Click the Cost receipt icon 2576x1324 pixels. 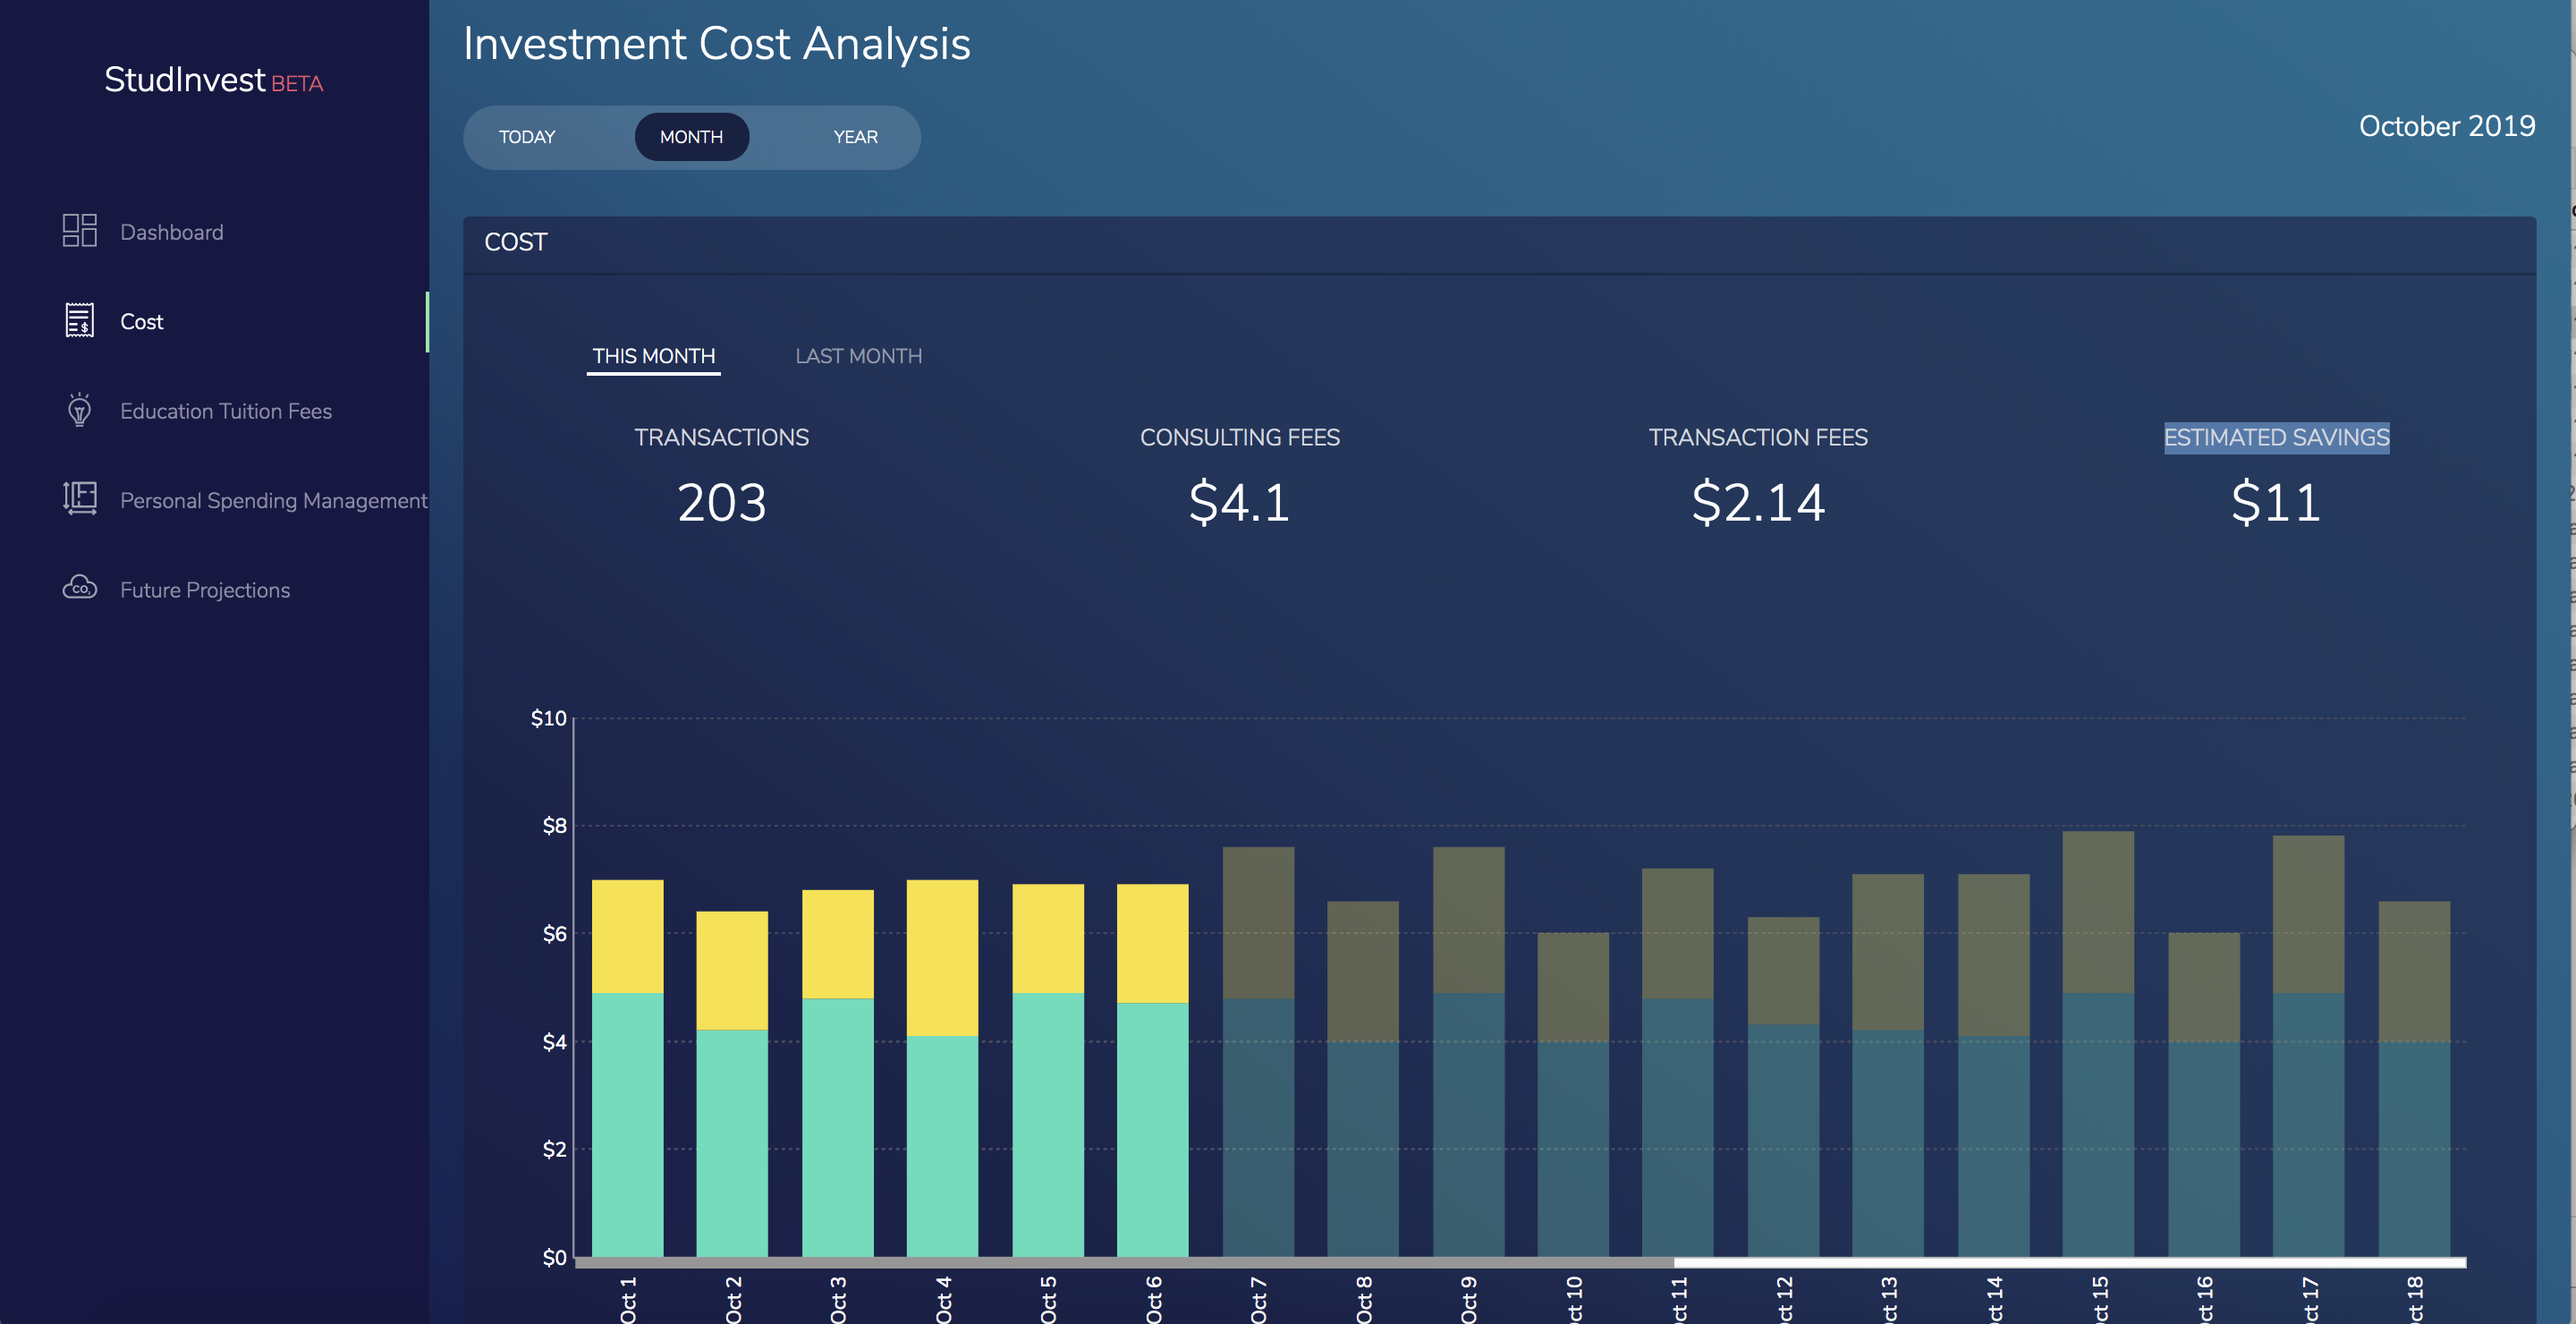tap(79, 321)
